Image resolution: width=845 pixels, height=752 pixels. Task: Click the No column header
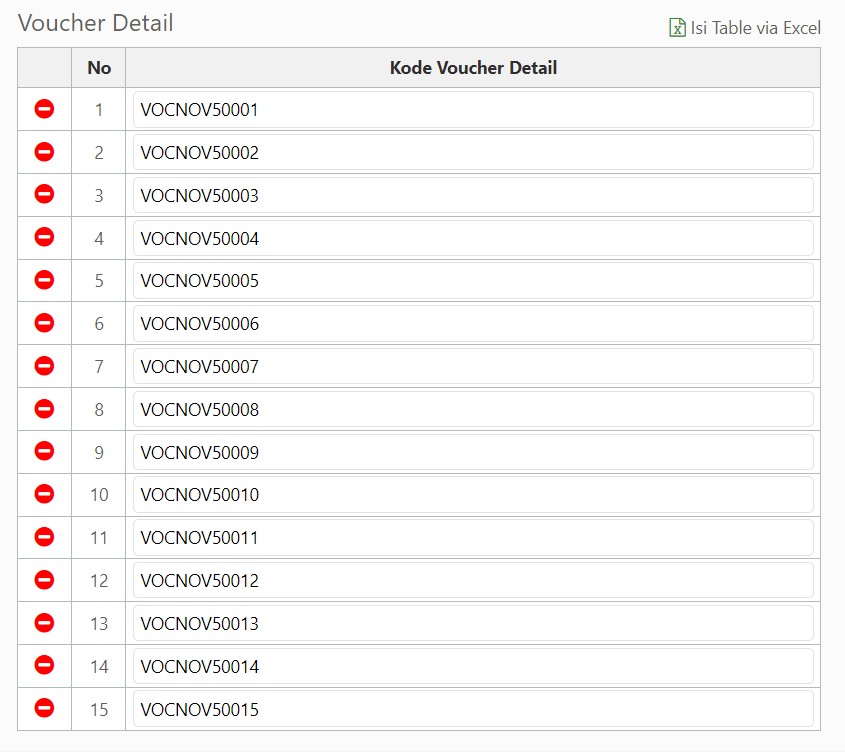[x=99, y=68]
